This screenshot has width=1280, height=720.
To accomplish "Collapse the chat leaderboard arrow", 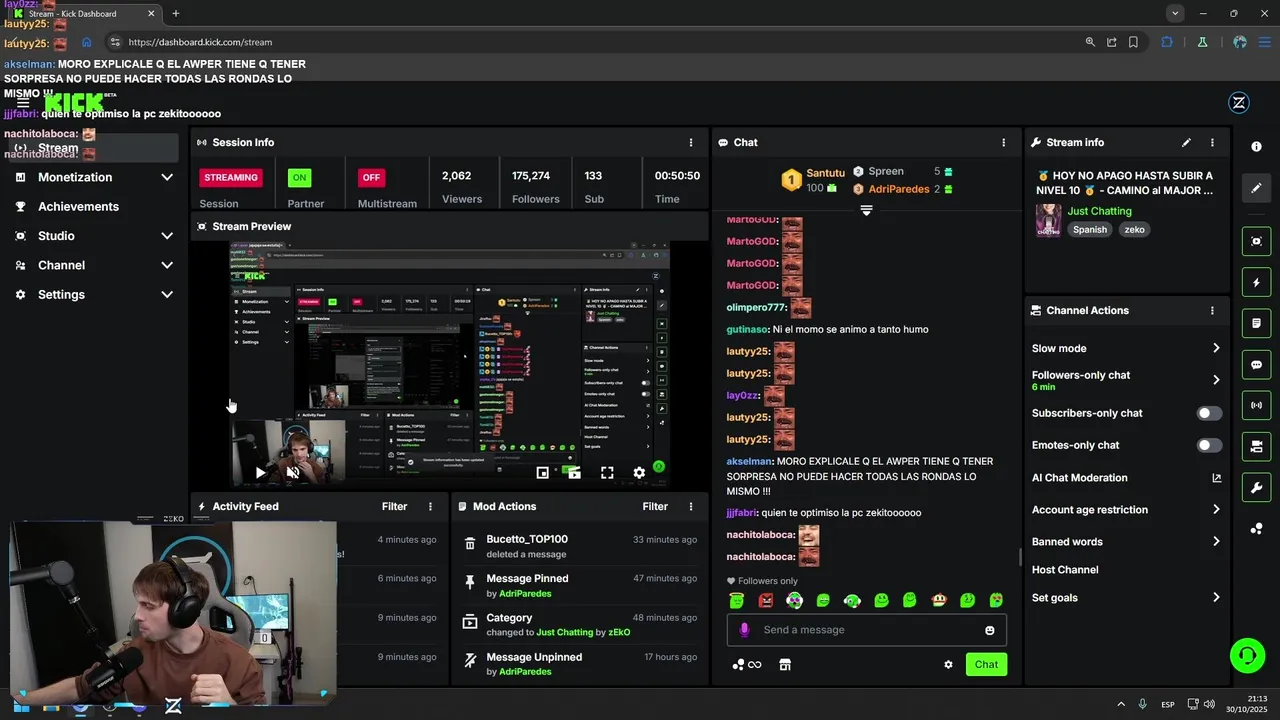I will (x=866, y=210).
